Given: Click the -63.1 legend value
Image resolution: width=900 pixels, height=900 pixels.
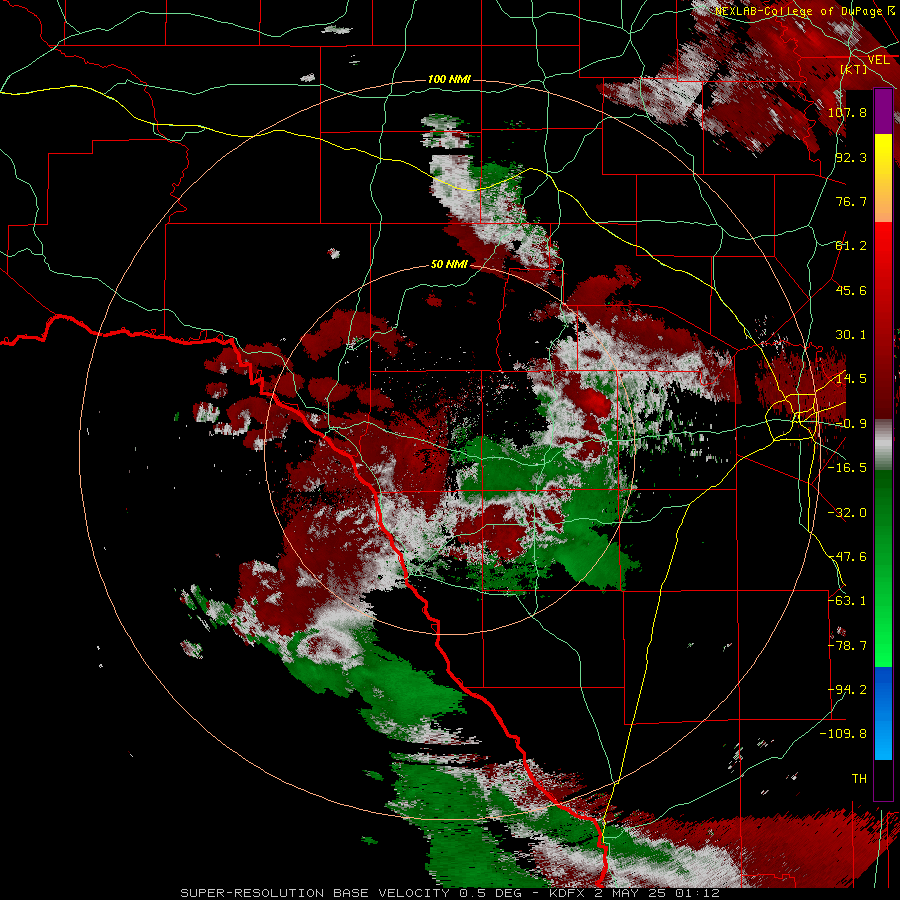Looking at the screenshot, I should pyautogui.click(x=847, y=600).
